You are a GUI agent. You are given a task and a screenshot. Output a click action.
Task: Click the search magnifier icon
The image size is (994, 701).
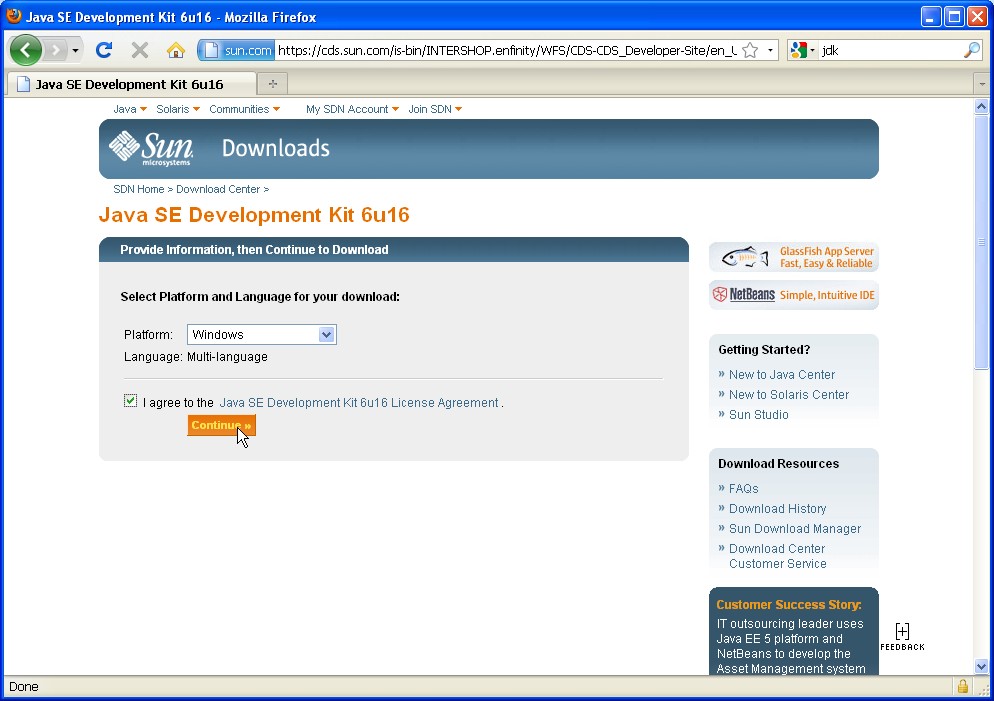971,50
